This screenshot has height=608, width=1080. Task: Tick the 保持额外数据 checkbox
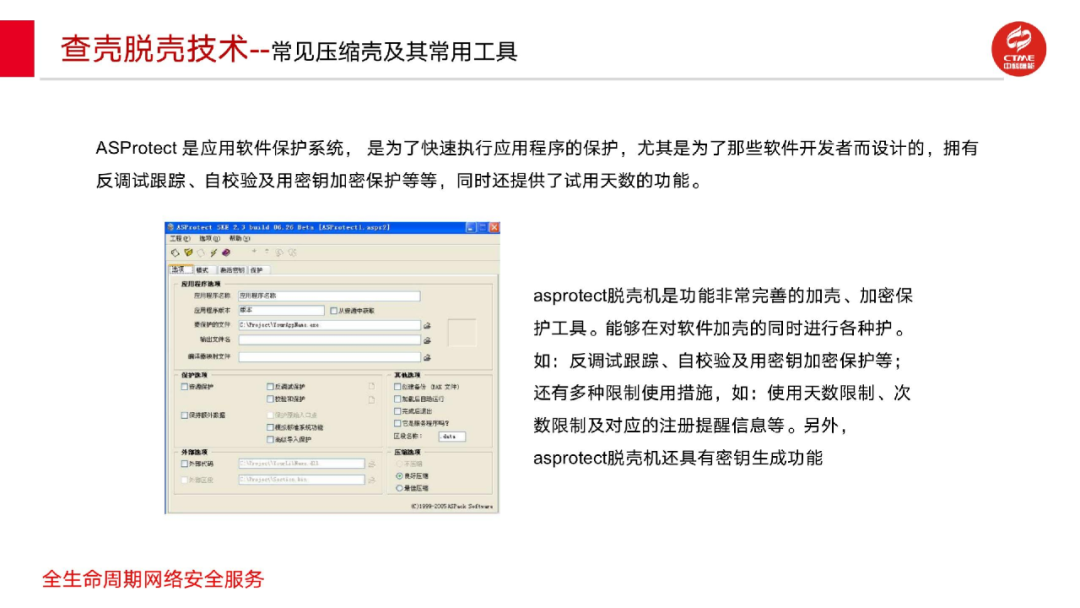point(185,415)
